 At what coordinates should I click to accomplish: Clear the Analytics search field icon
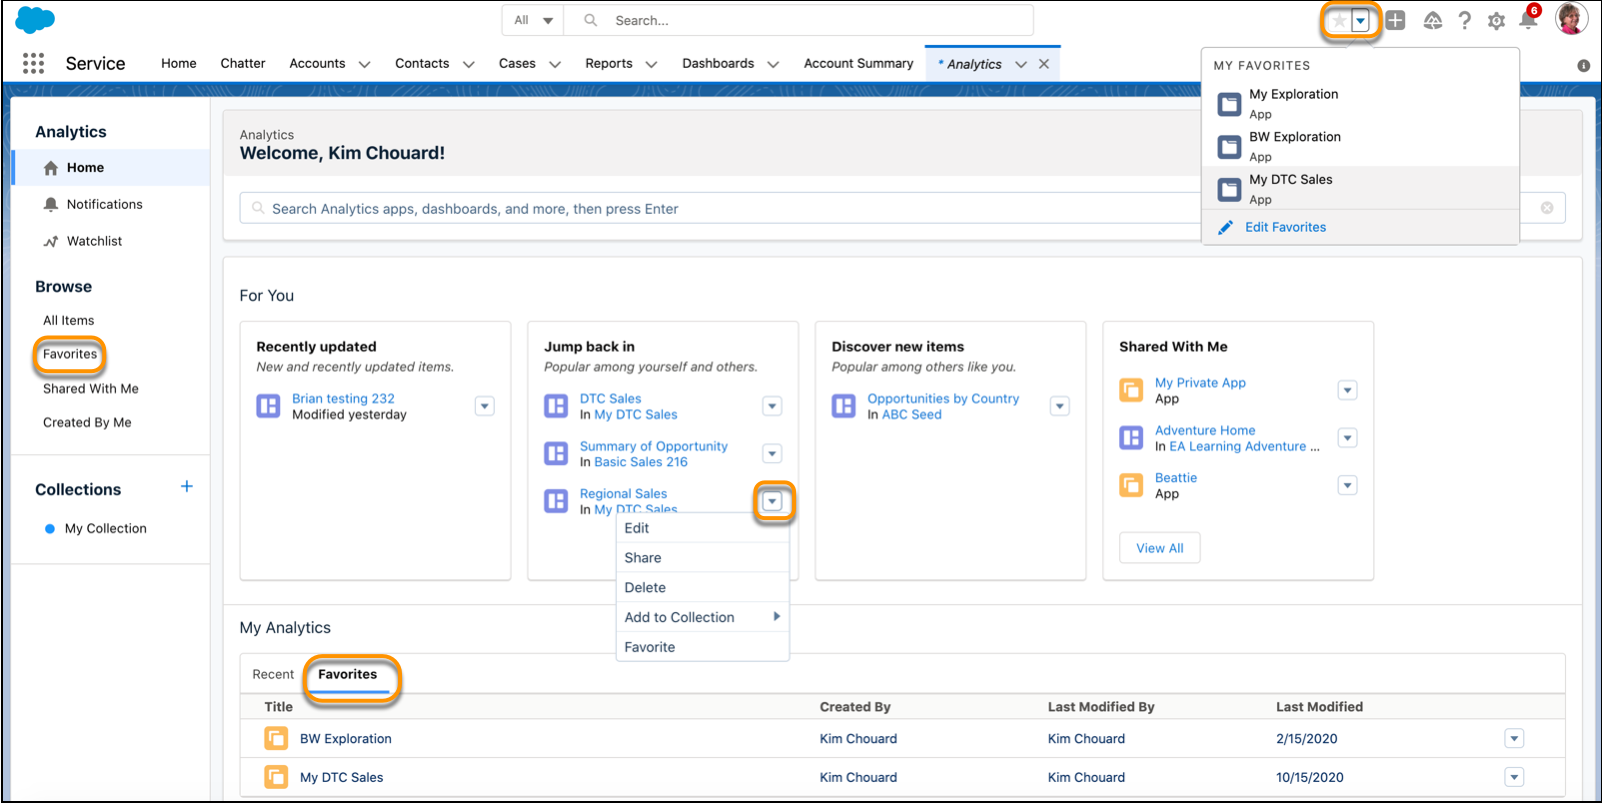tap(1547, 208)
